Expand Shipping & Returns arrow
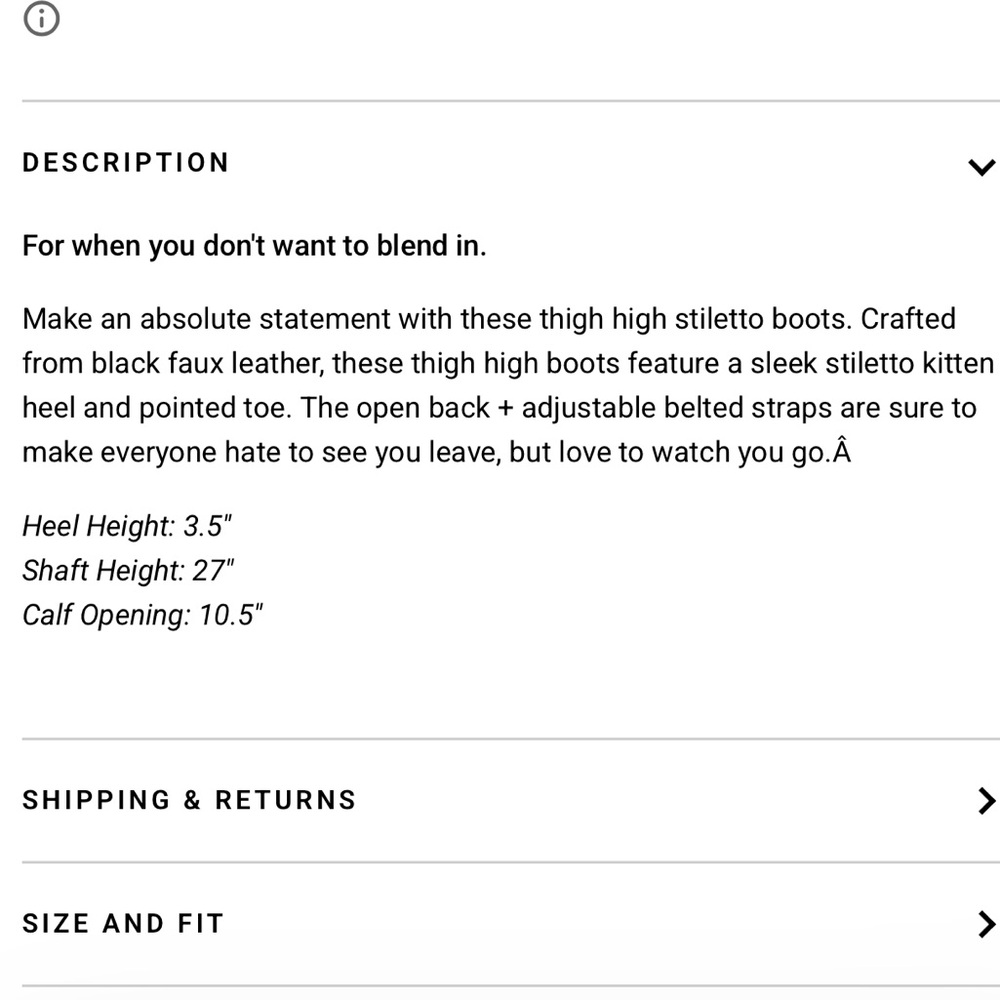Image resolution: width=1000 pixels, height=1000 pixels. pos(986,800)
